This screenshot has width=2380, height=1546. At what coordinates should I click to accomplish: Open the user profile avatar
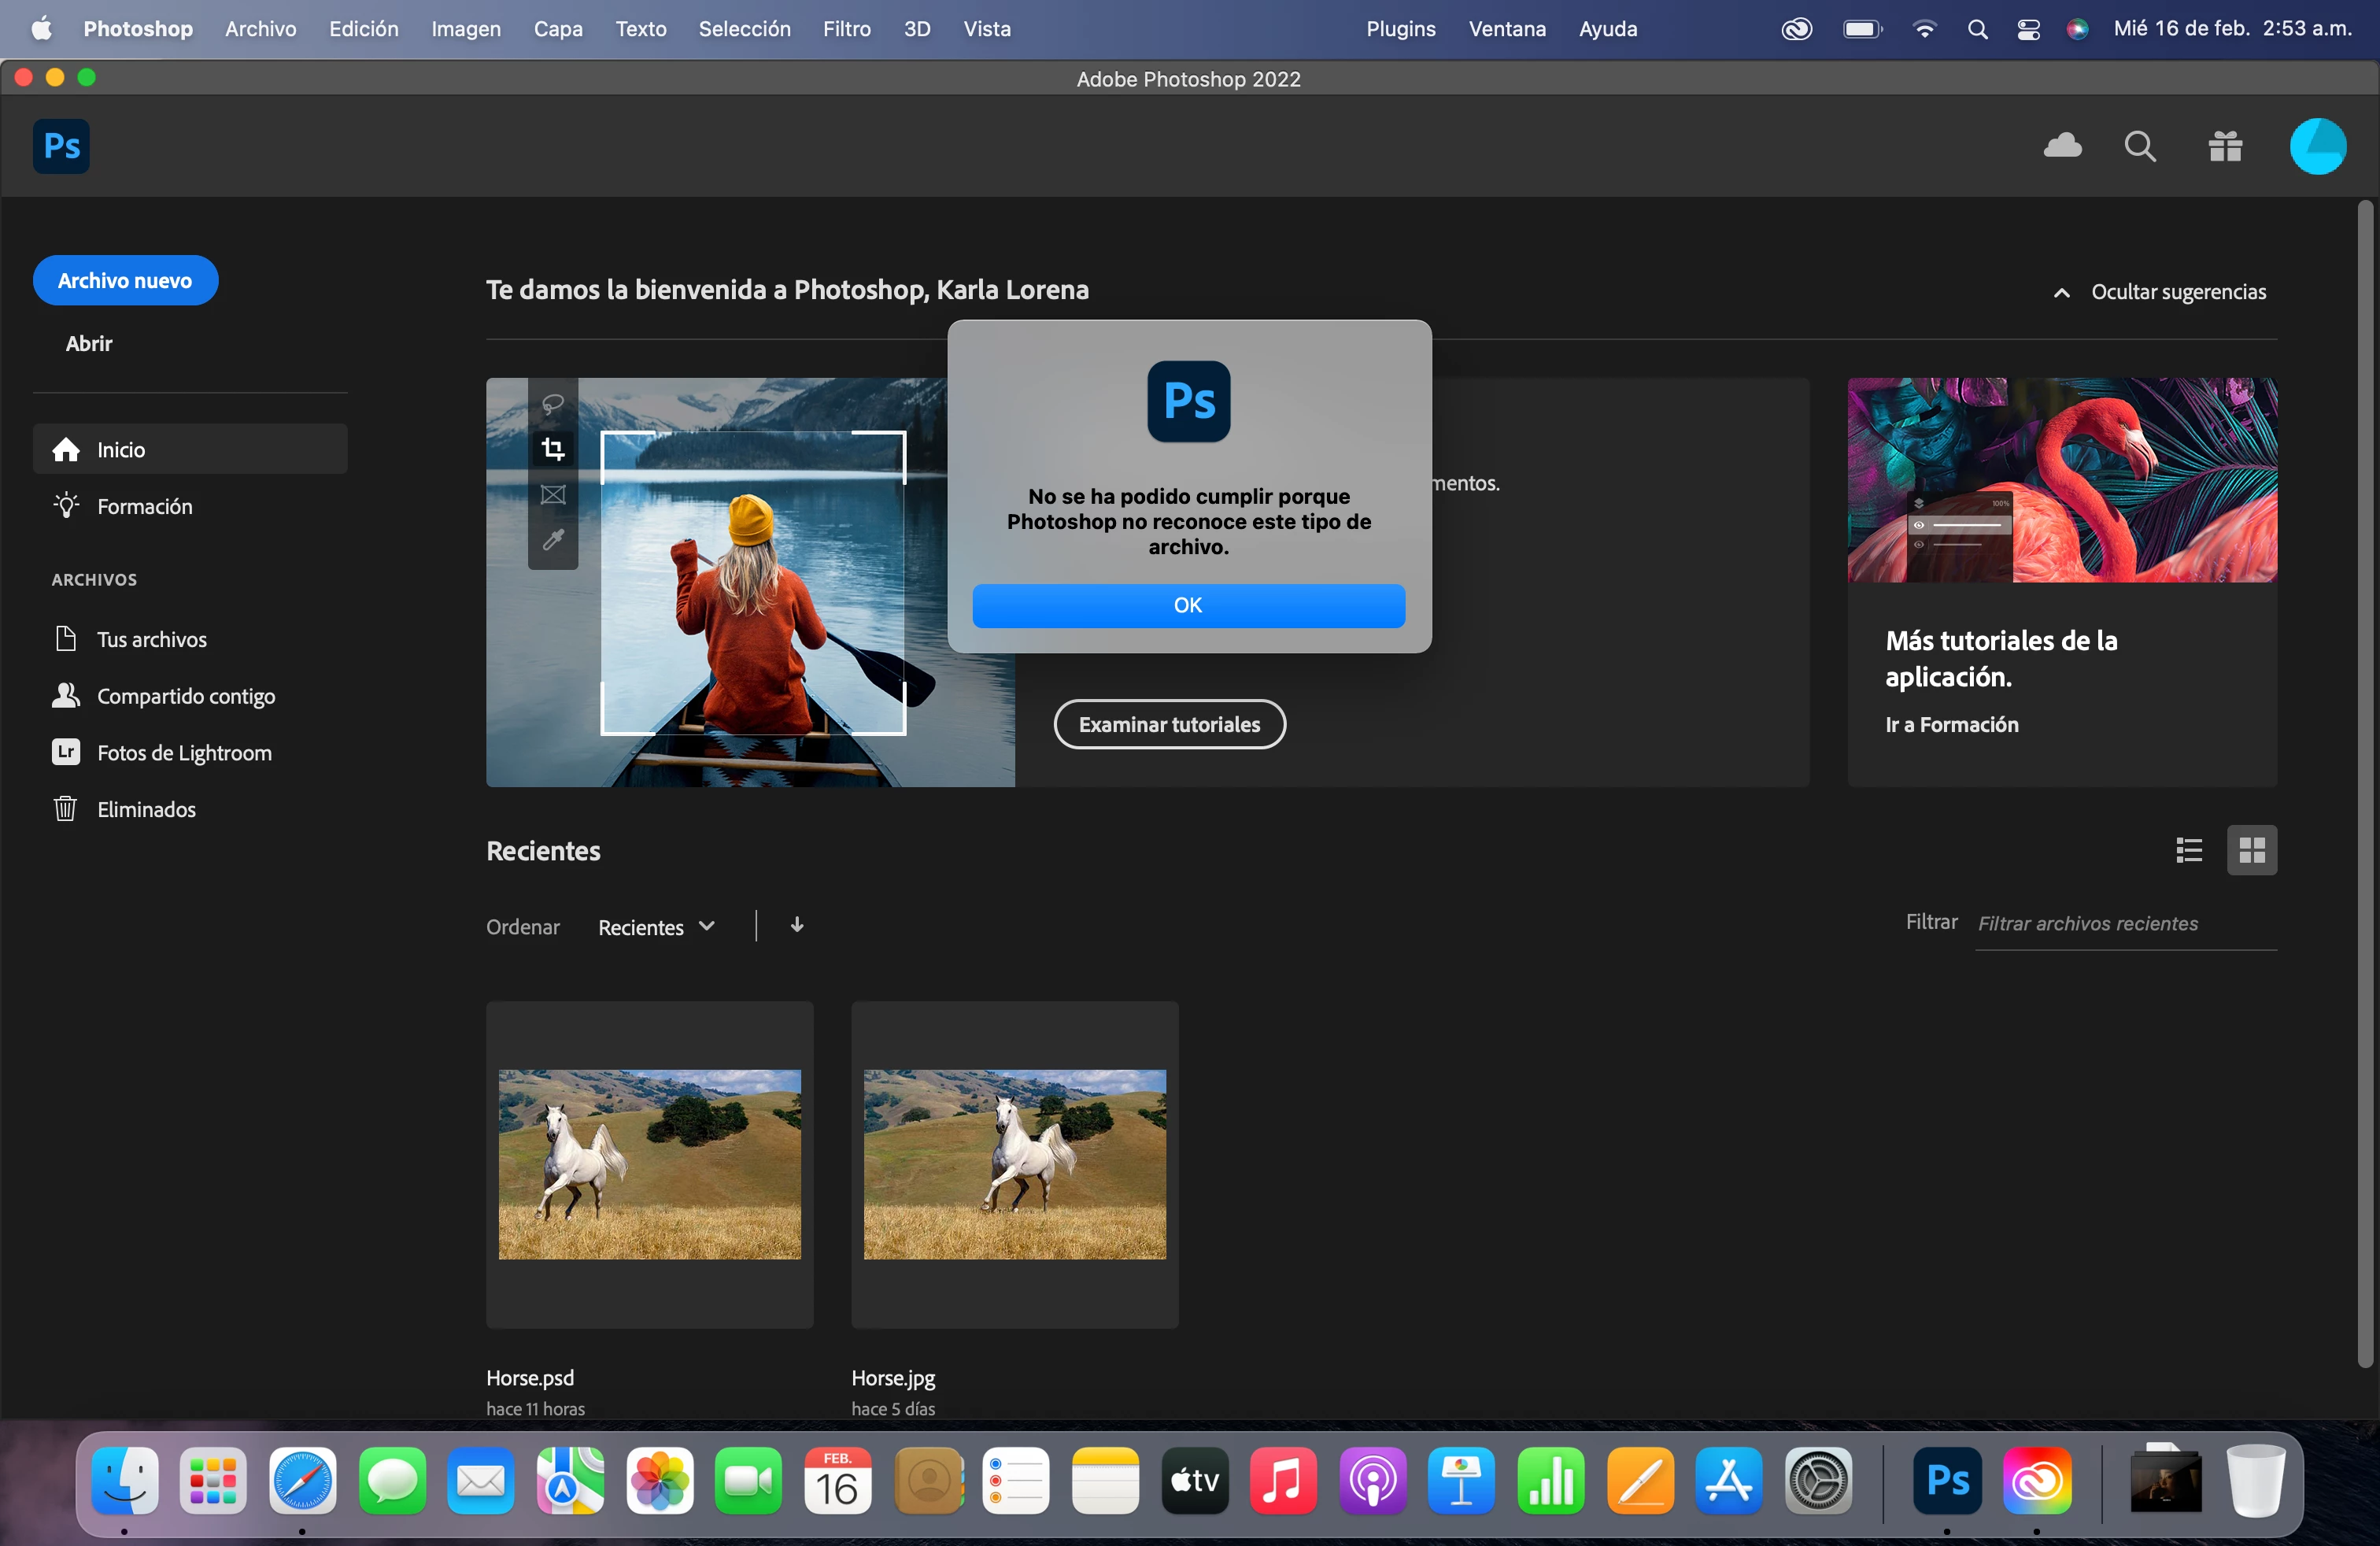[2317, 147]
